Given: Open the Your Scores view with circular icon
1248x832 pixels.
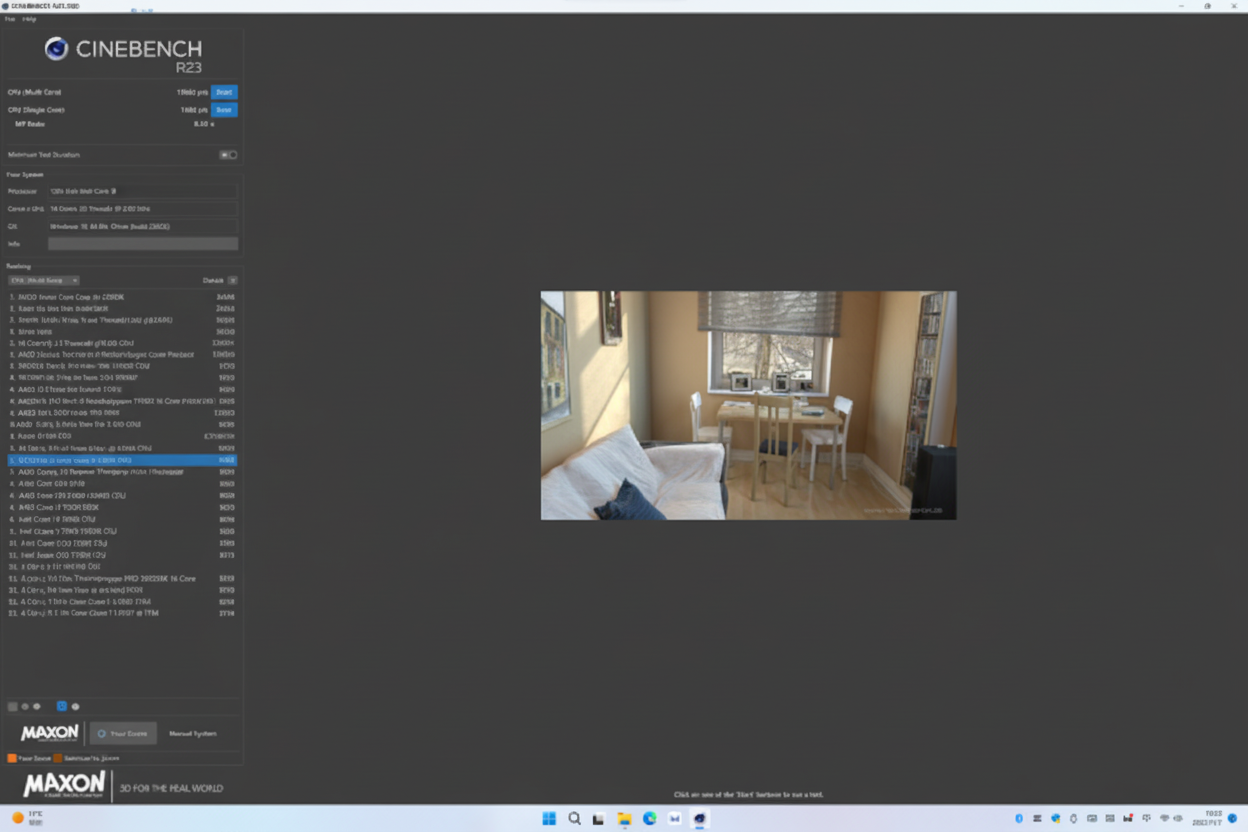Looking at the screenshot, I should [x=123, y=733].
